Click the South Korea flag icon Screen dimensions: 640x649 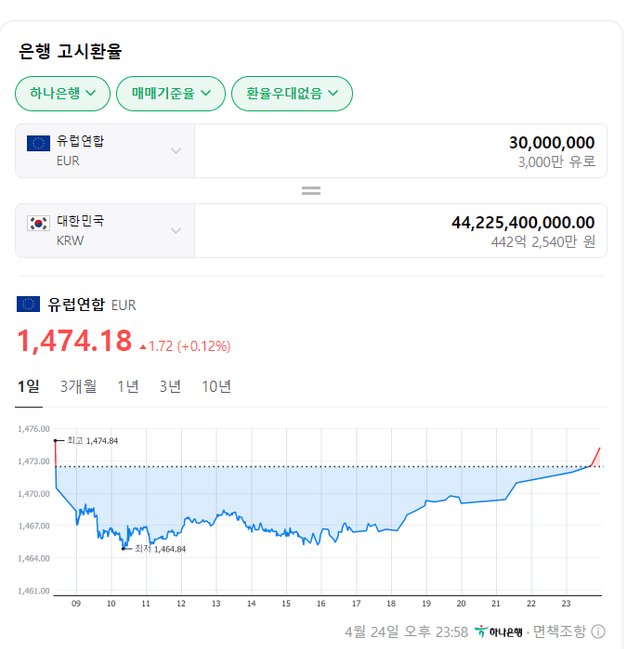coord(39,223)
